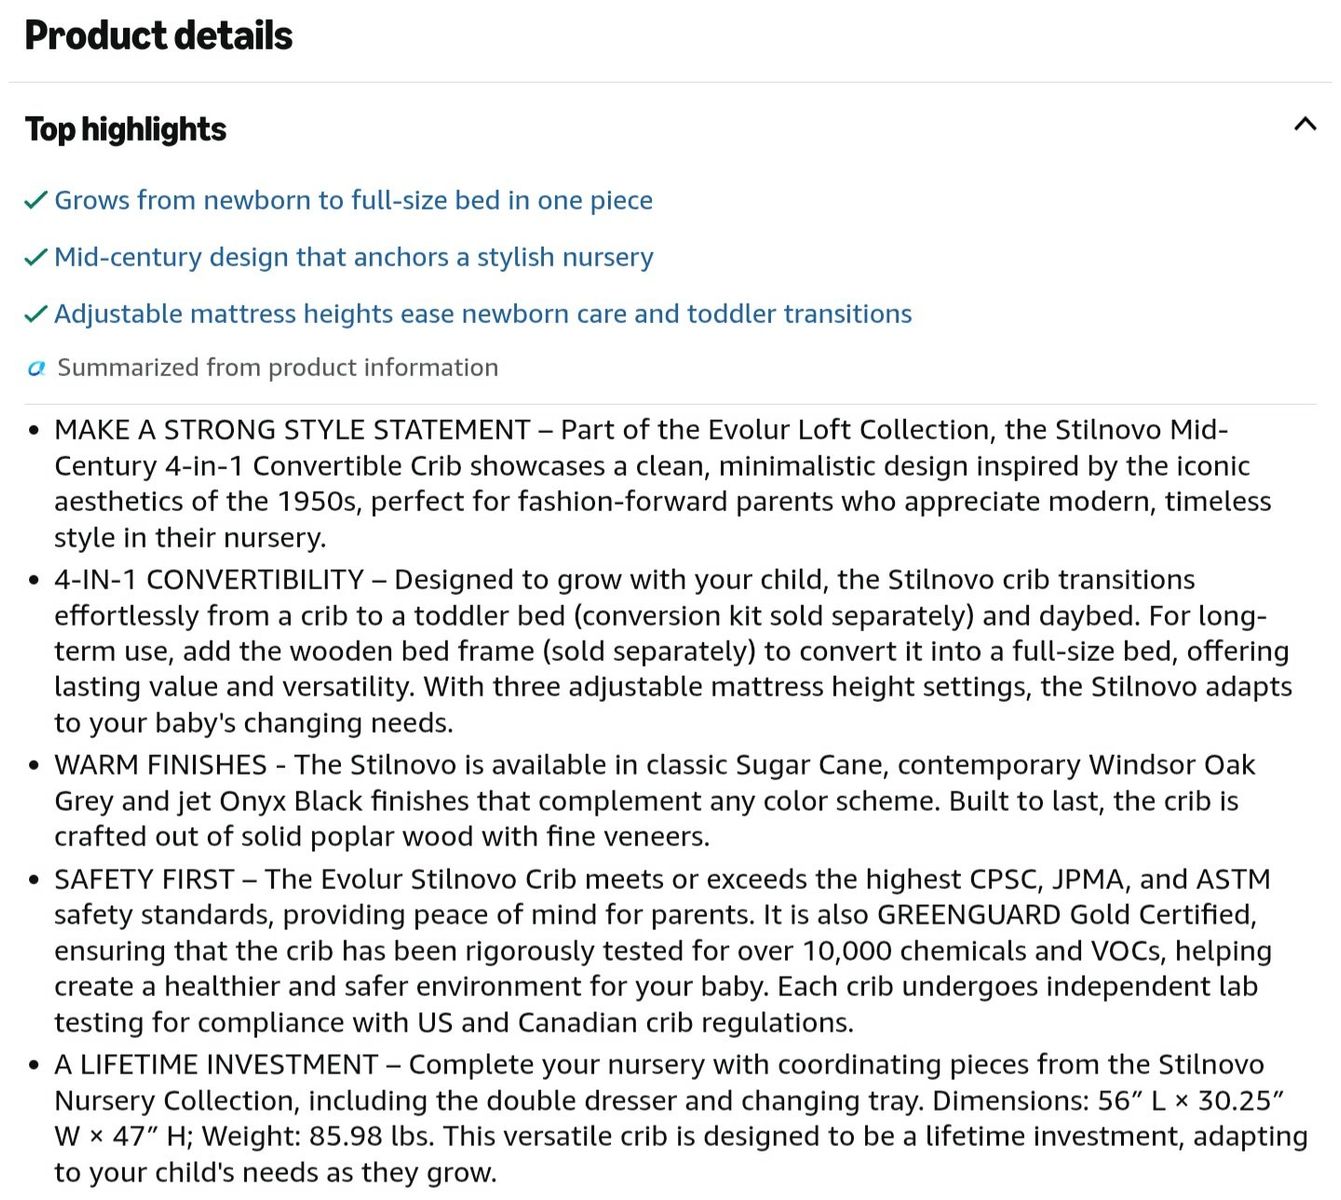Open 'Adjustable mattress heights' highlight link

pyautogui.click(x=483, y=314)
